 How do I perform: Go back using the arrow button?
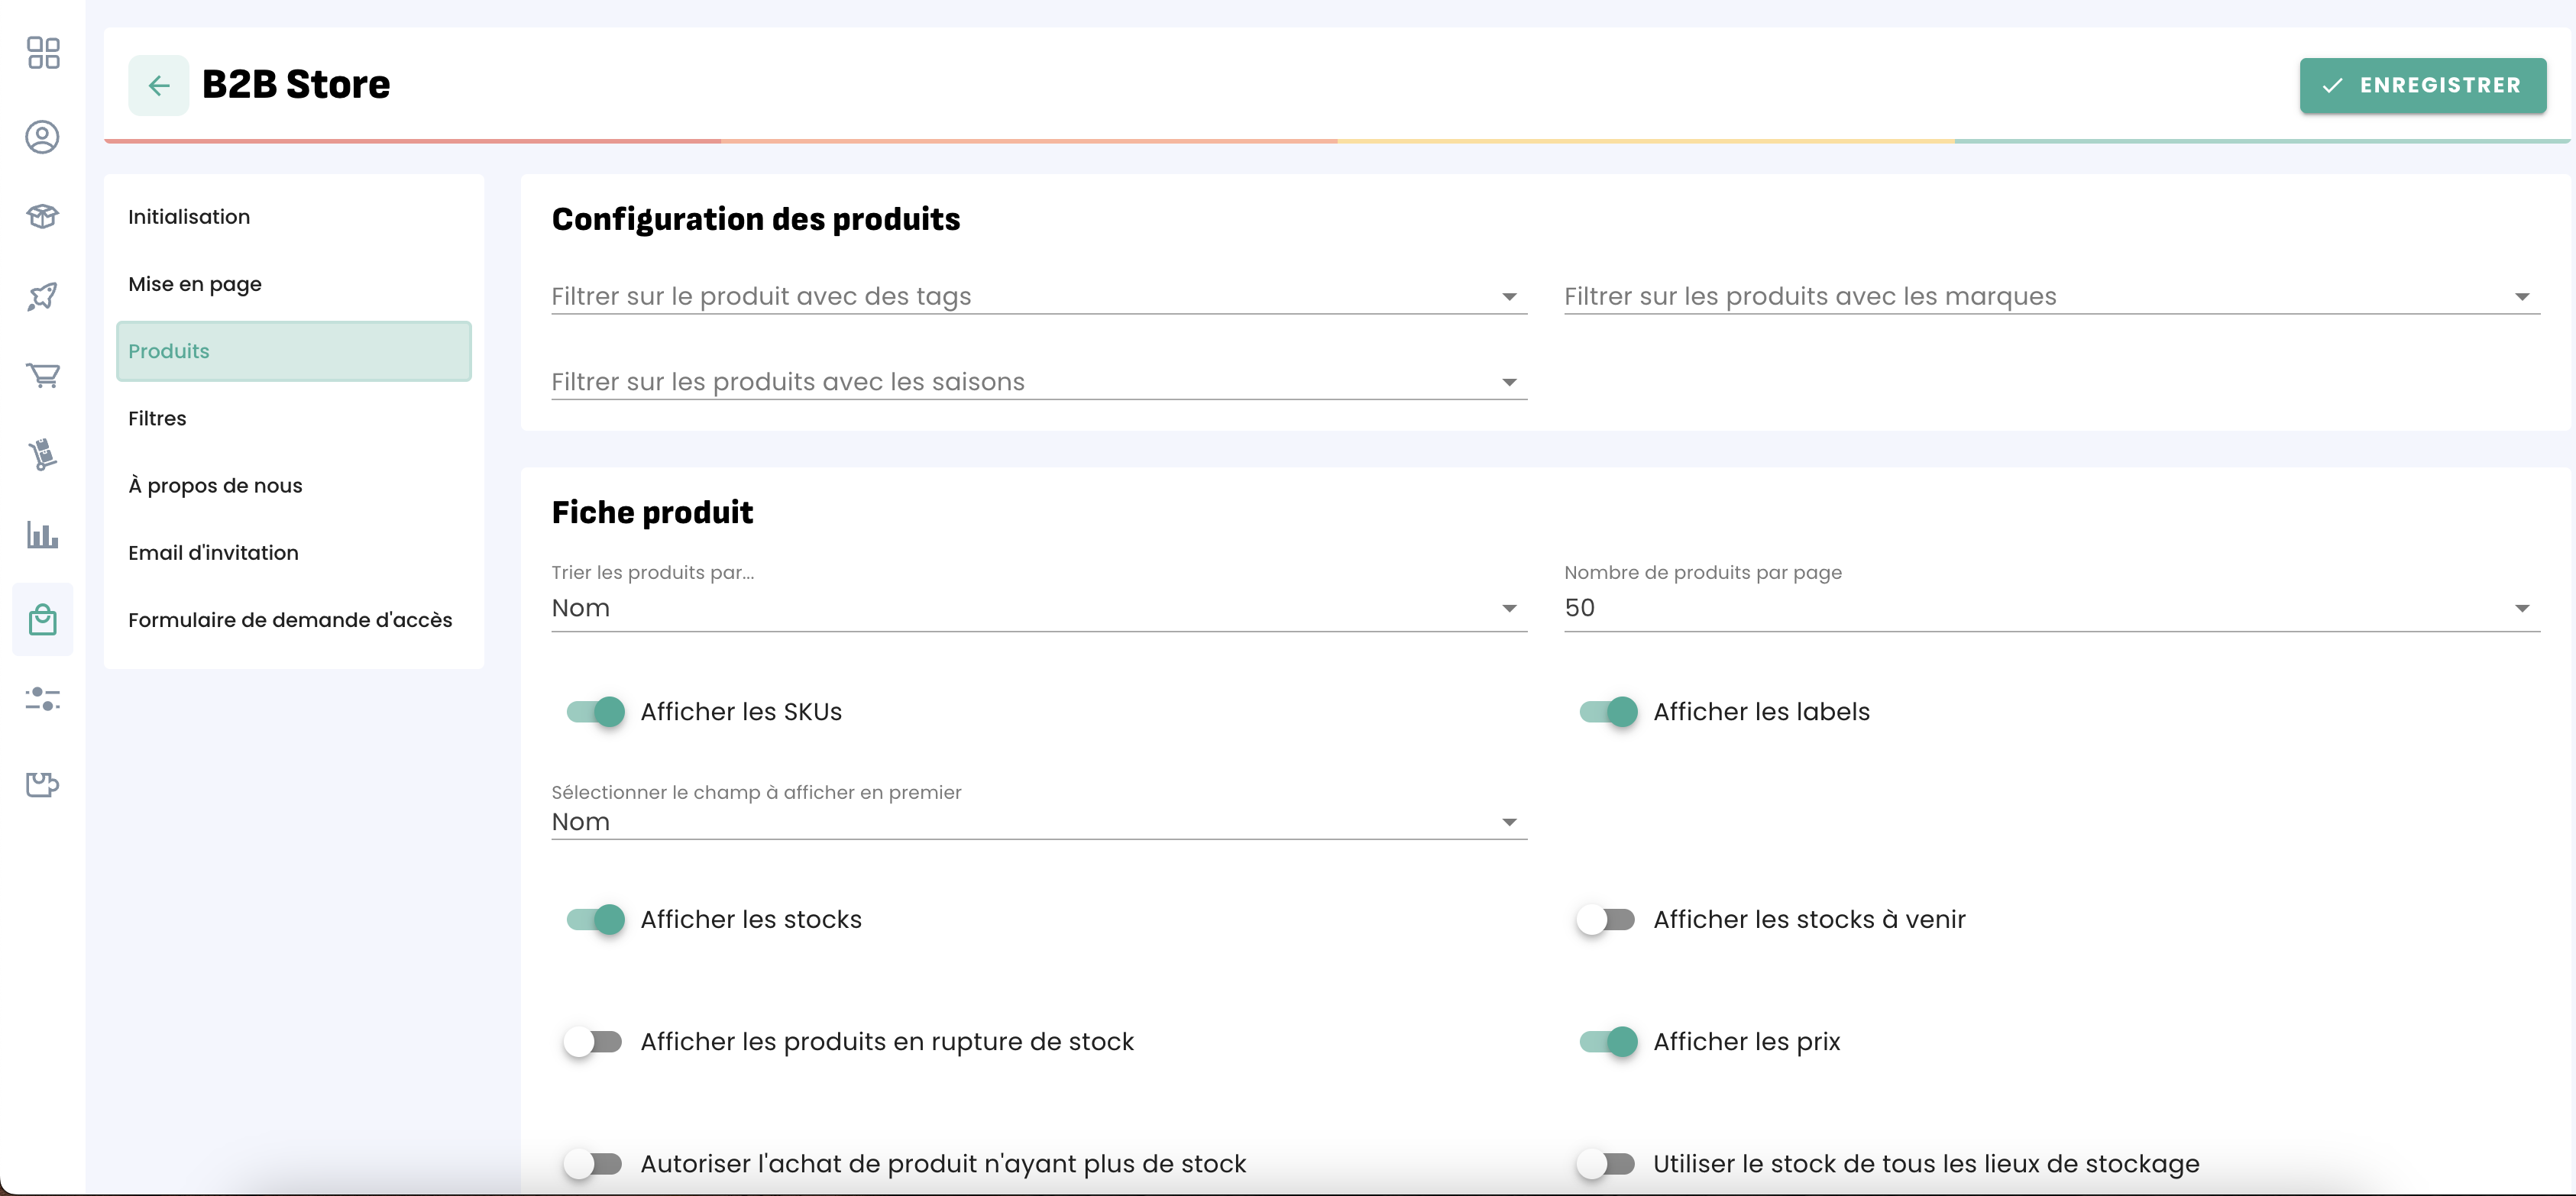click(x=158, y=86)
